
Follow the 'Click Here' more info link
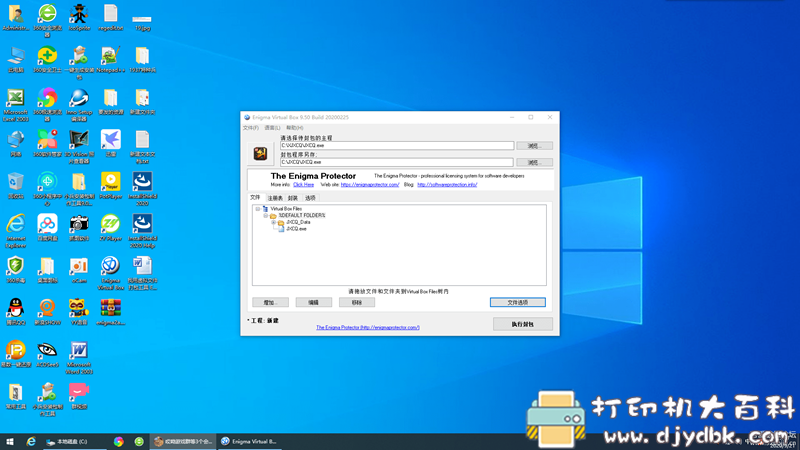click(304, 185)
